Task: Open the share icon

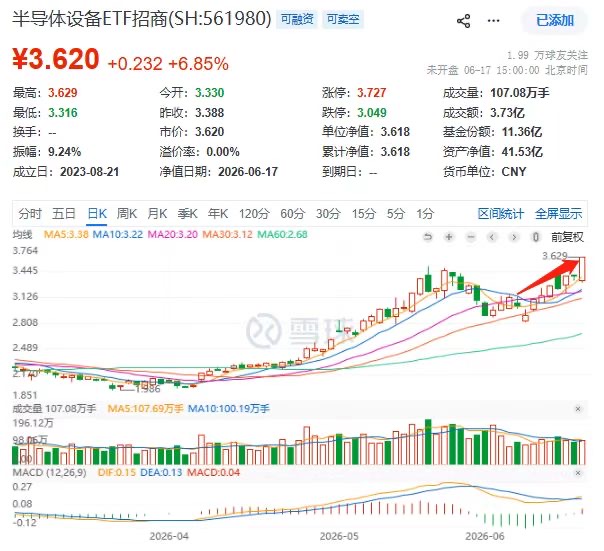Action: [463, 20]
